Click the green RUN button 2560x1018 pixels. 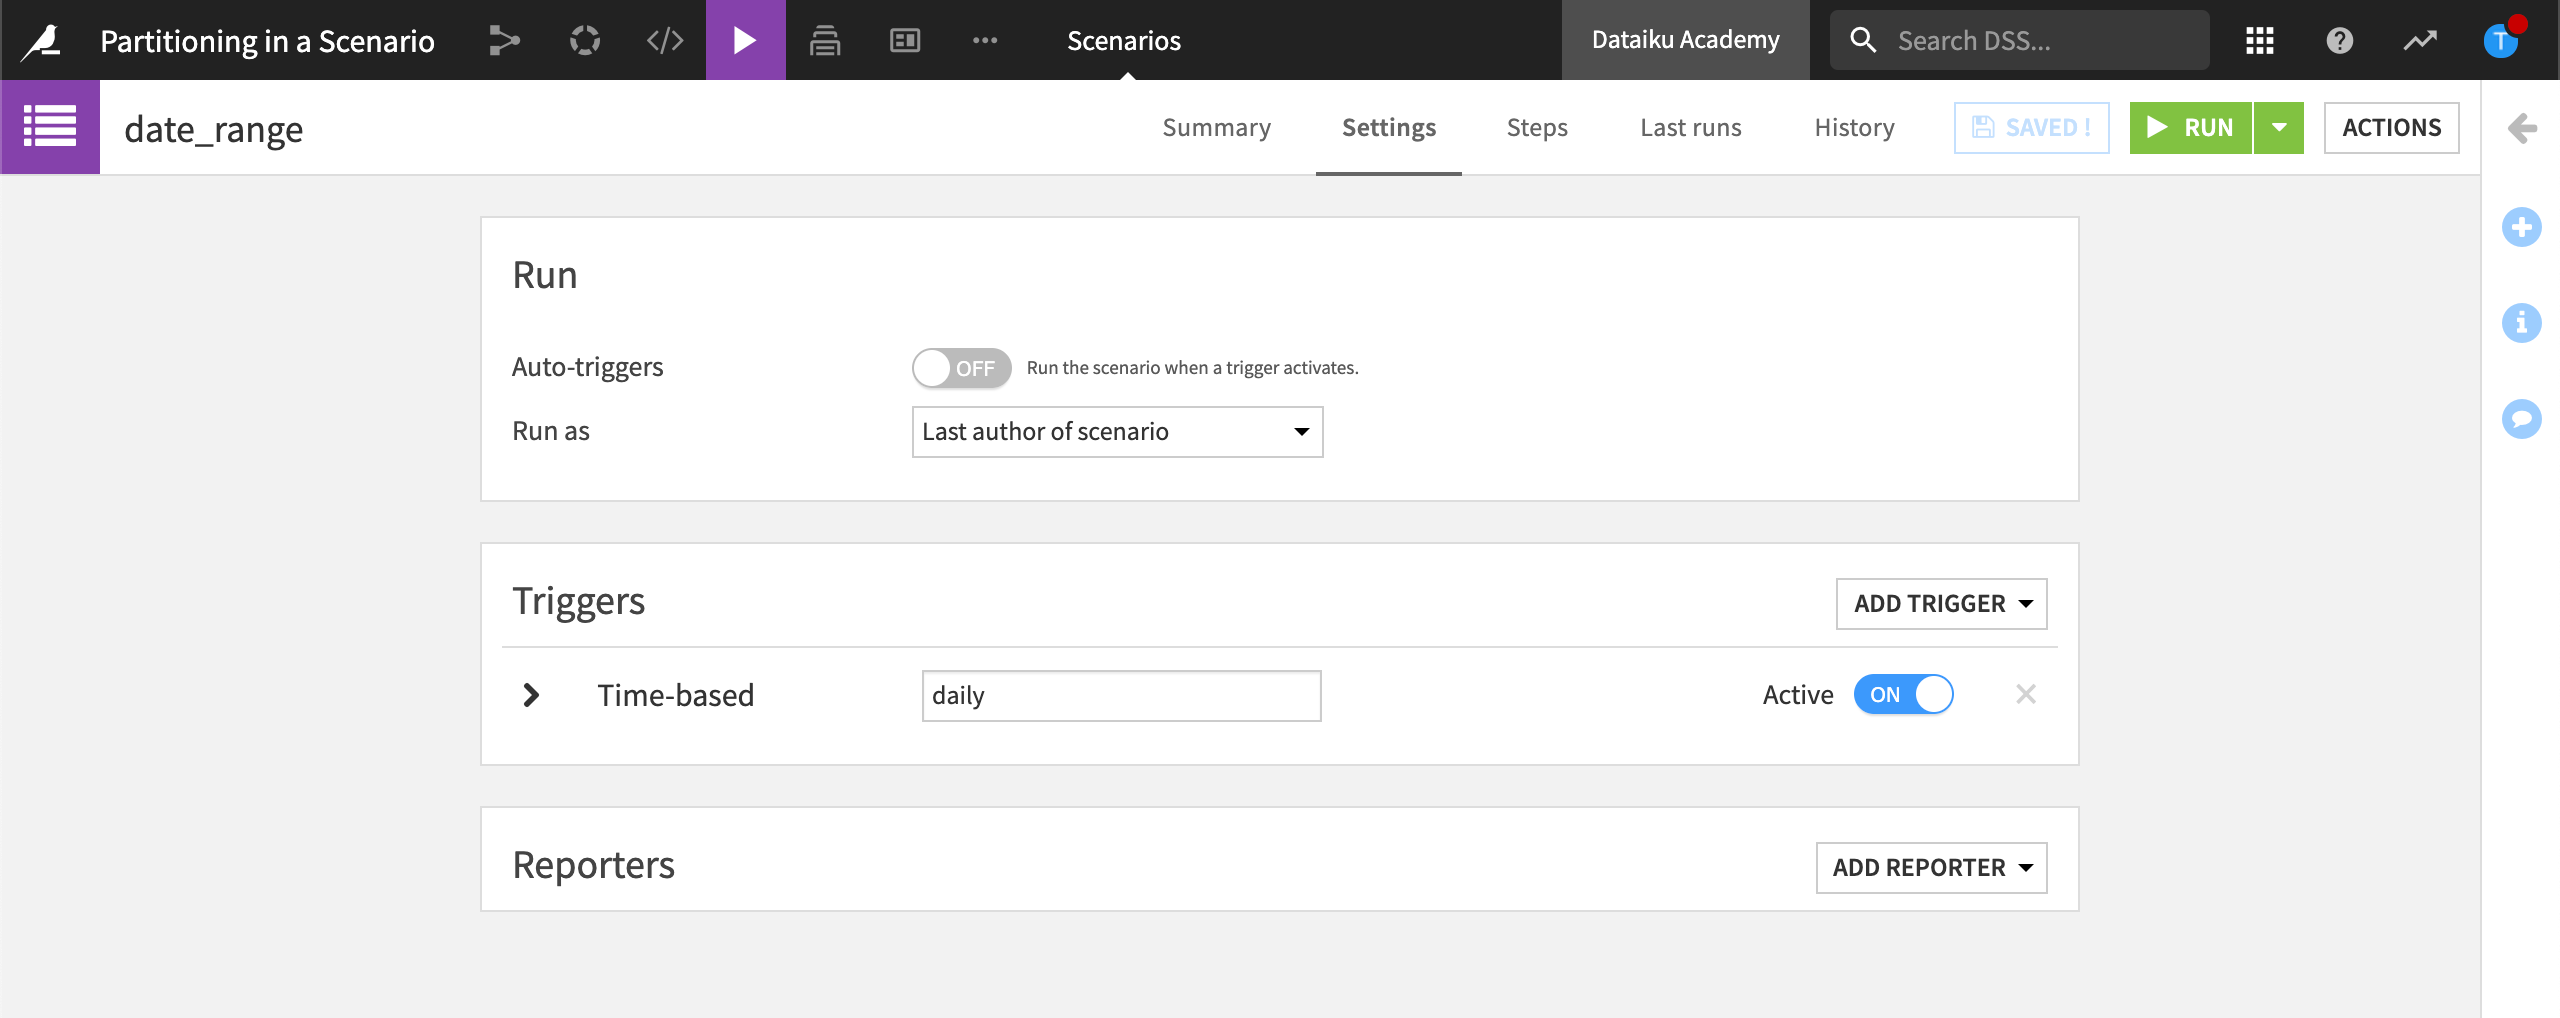click(x=2190, y=128)
